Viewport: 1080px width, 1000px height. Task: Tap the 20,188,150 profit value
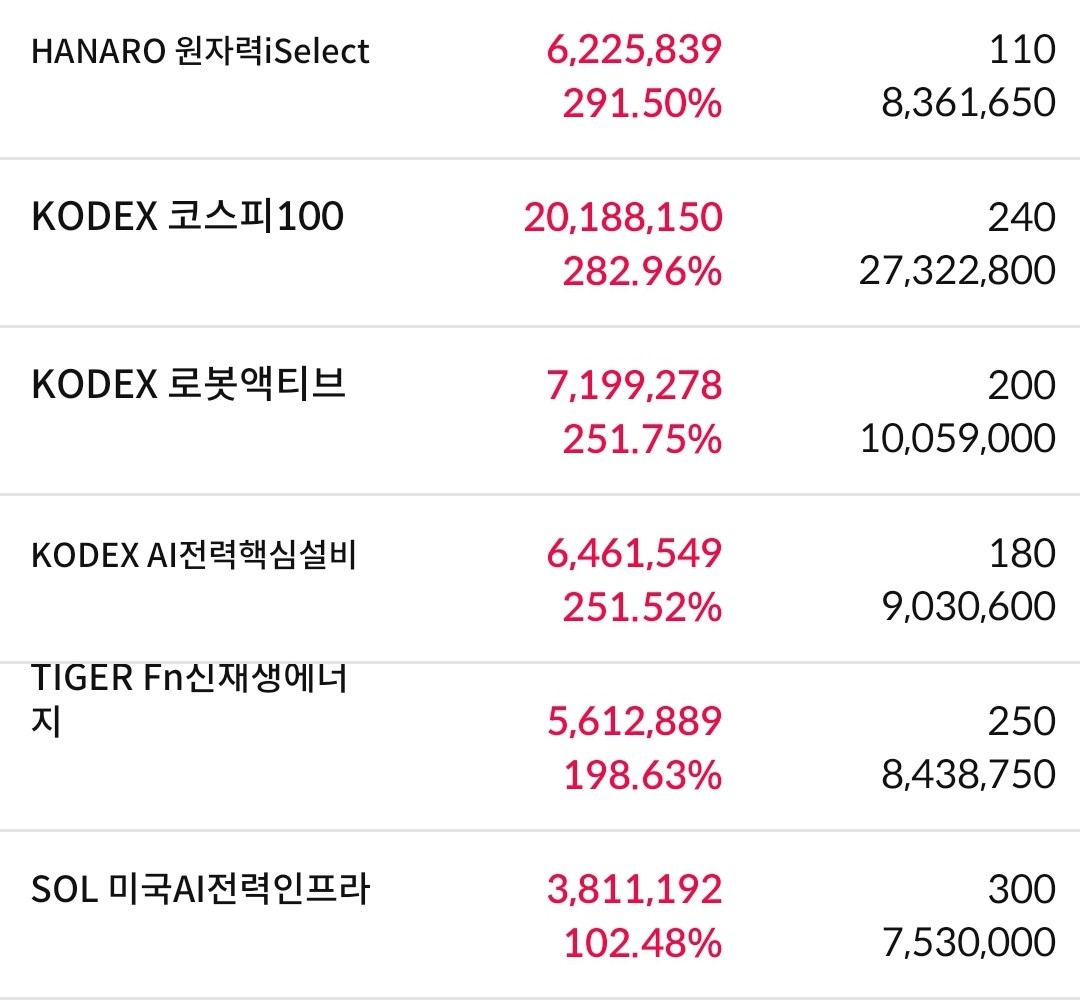coord(623,217)
